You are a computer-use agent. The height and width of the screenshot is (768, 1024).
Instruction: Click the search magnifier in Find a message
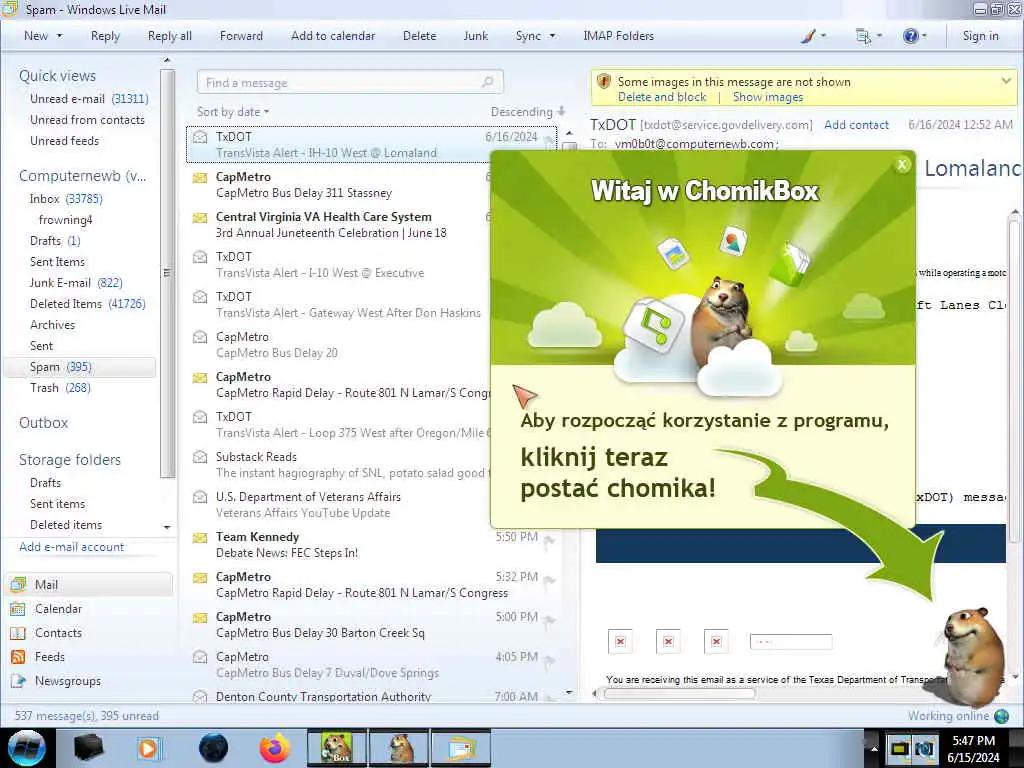tap(487, 82)
